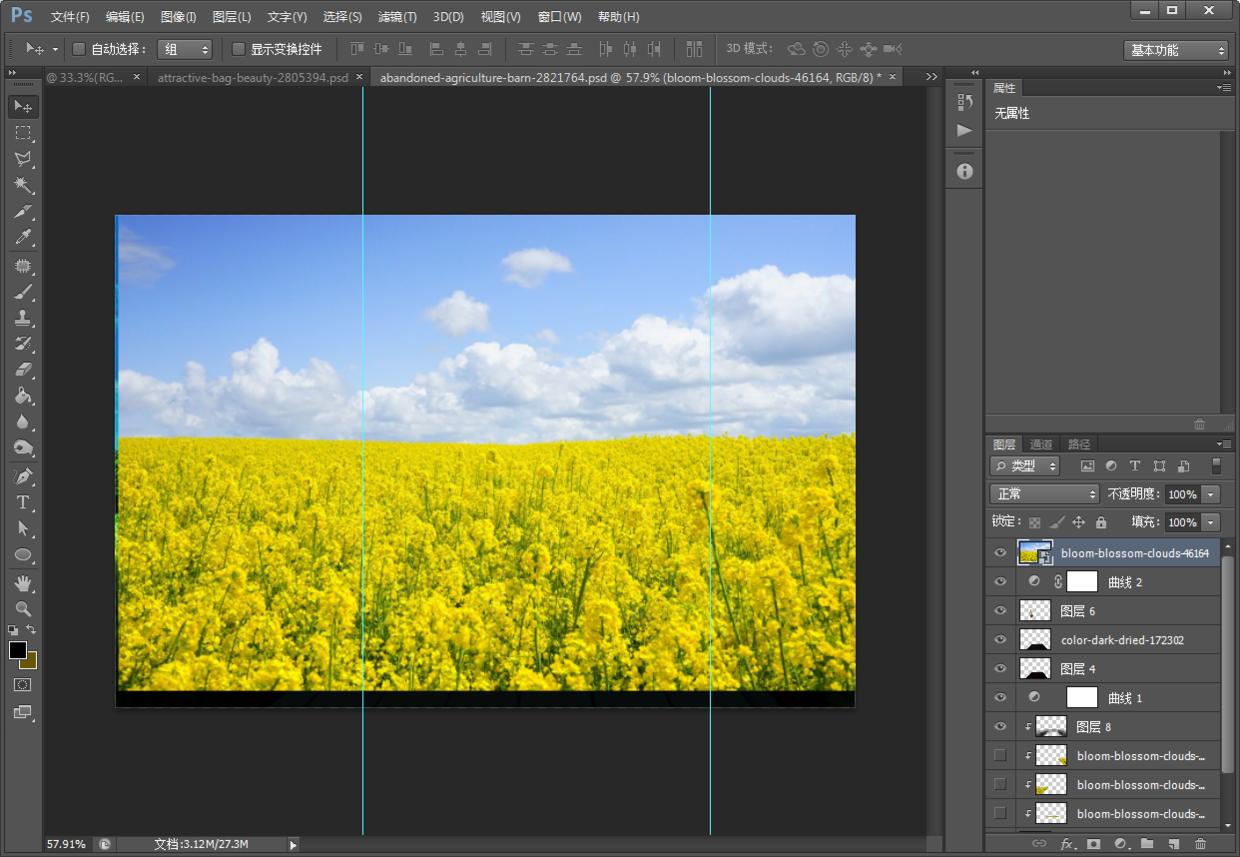Click the 曲线 2 layer mask thumbnail
The image size is (1240, 857).
pos(1082,582)
